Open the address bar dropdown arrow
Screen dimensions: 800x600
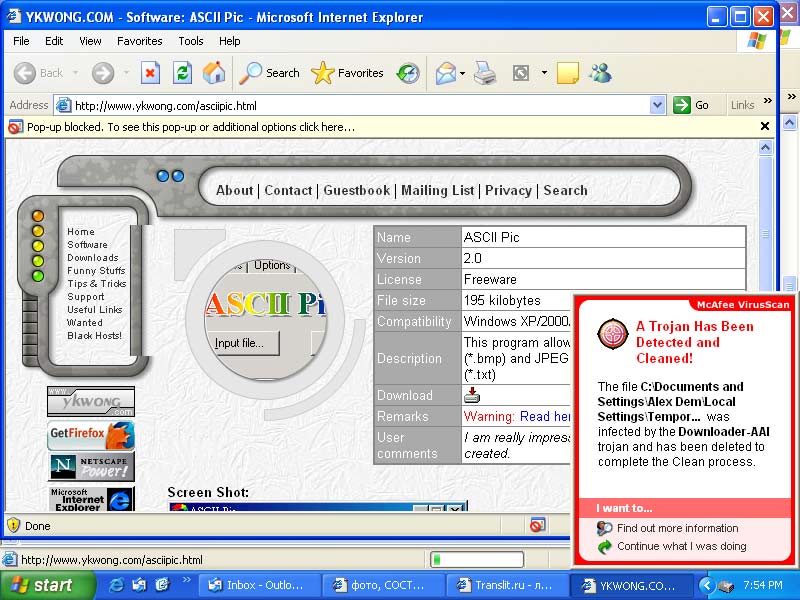click(x=657, y=106)
